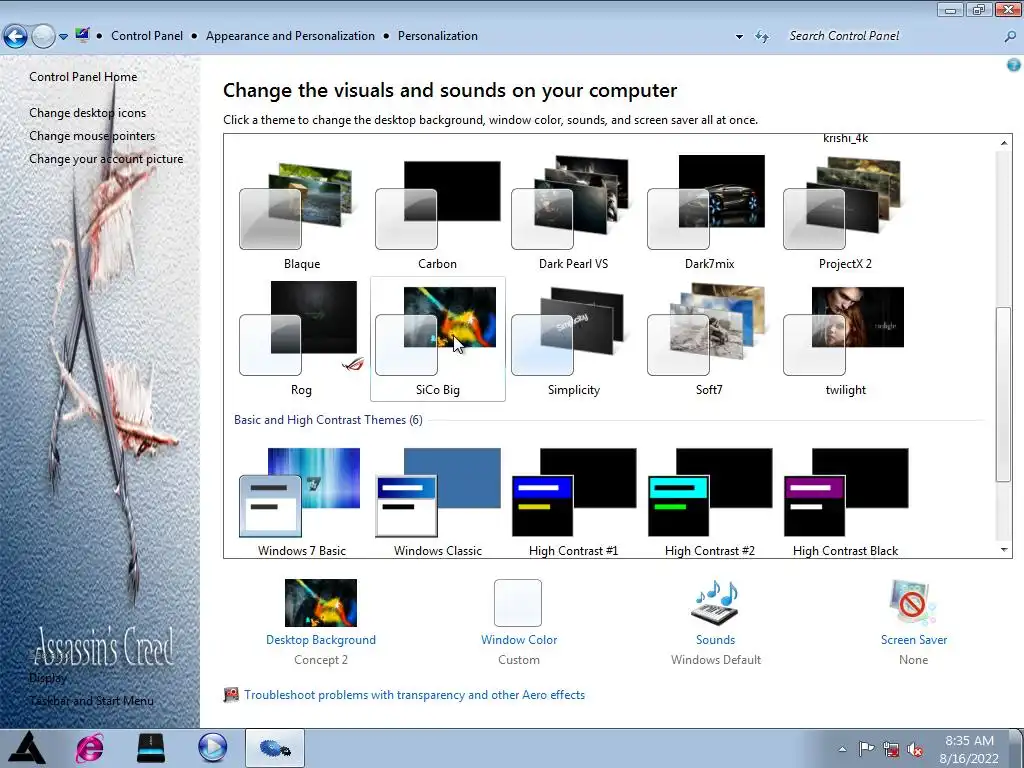Select the Carbon theme
Image resolution: width=1024 pixels, height=768 pixels.
[x=438, y=213]
